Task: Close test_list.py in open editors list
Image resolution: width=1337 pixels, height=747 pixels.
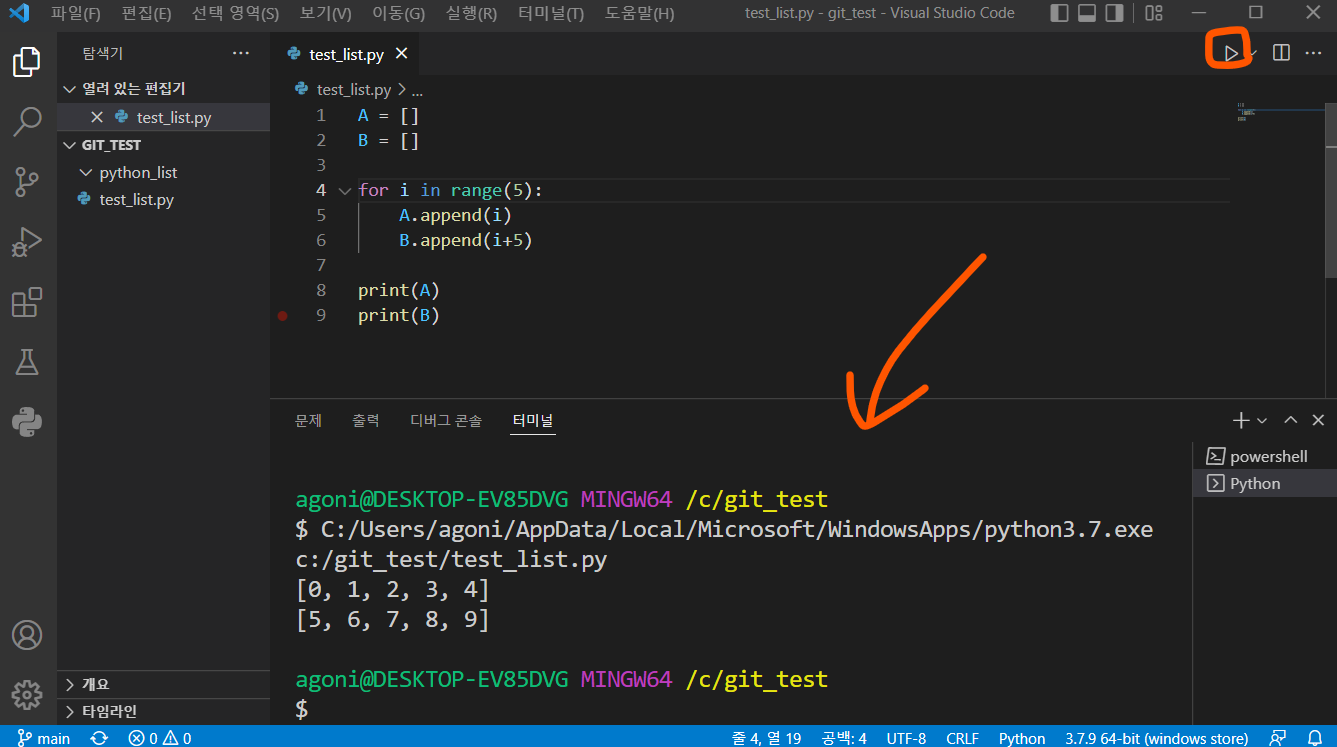Action: (x=97, y=117)
